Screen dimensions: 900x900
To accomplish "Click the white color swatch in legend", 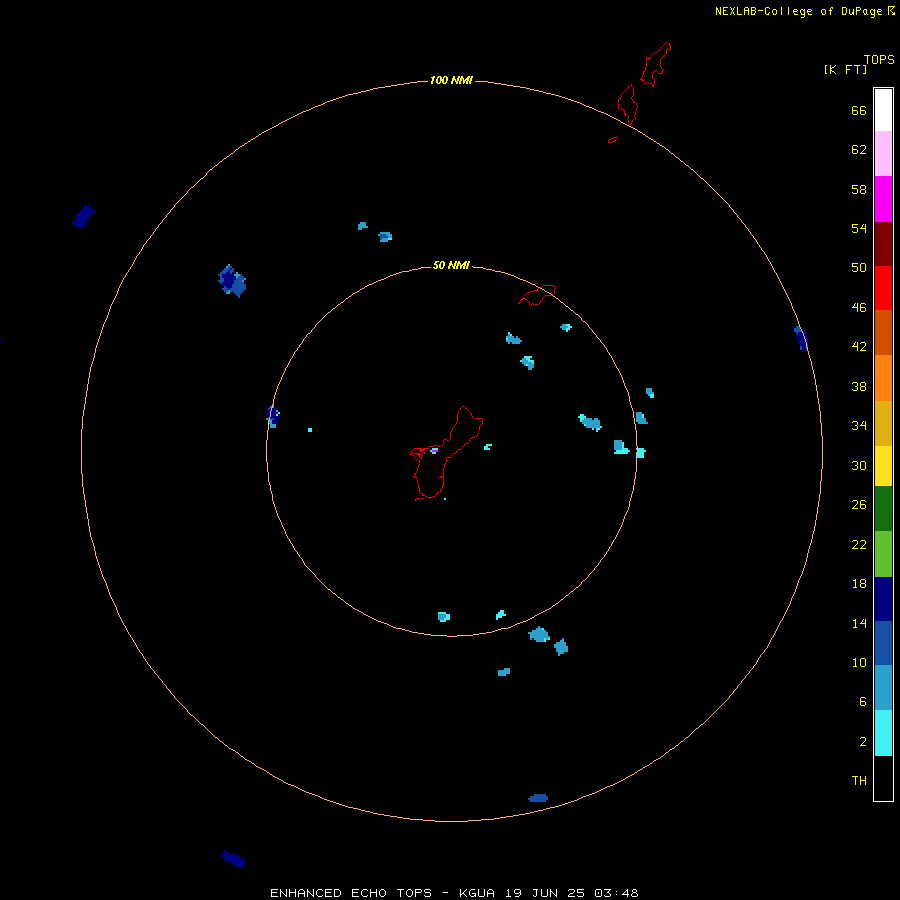I will [x=883, y=110].
